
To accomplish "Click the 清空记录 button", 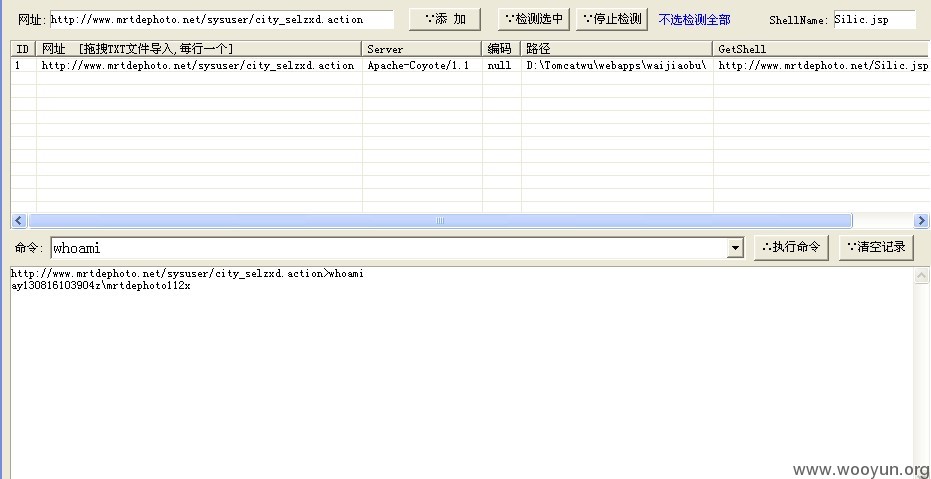I will pos(876,247).
